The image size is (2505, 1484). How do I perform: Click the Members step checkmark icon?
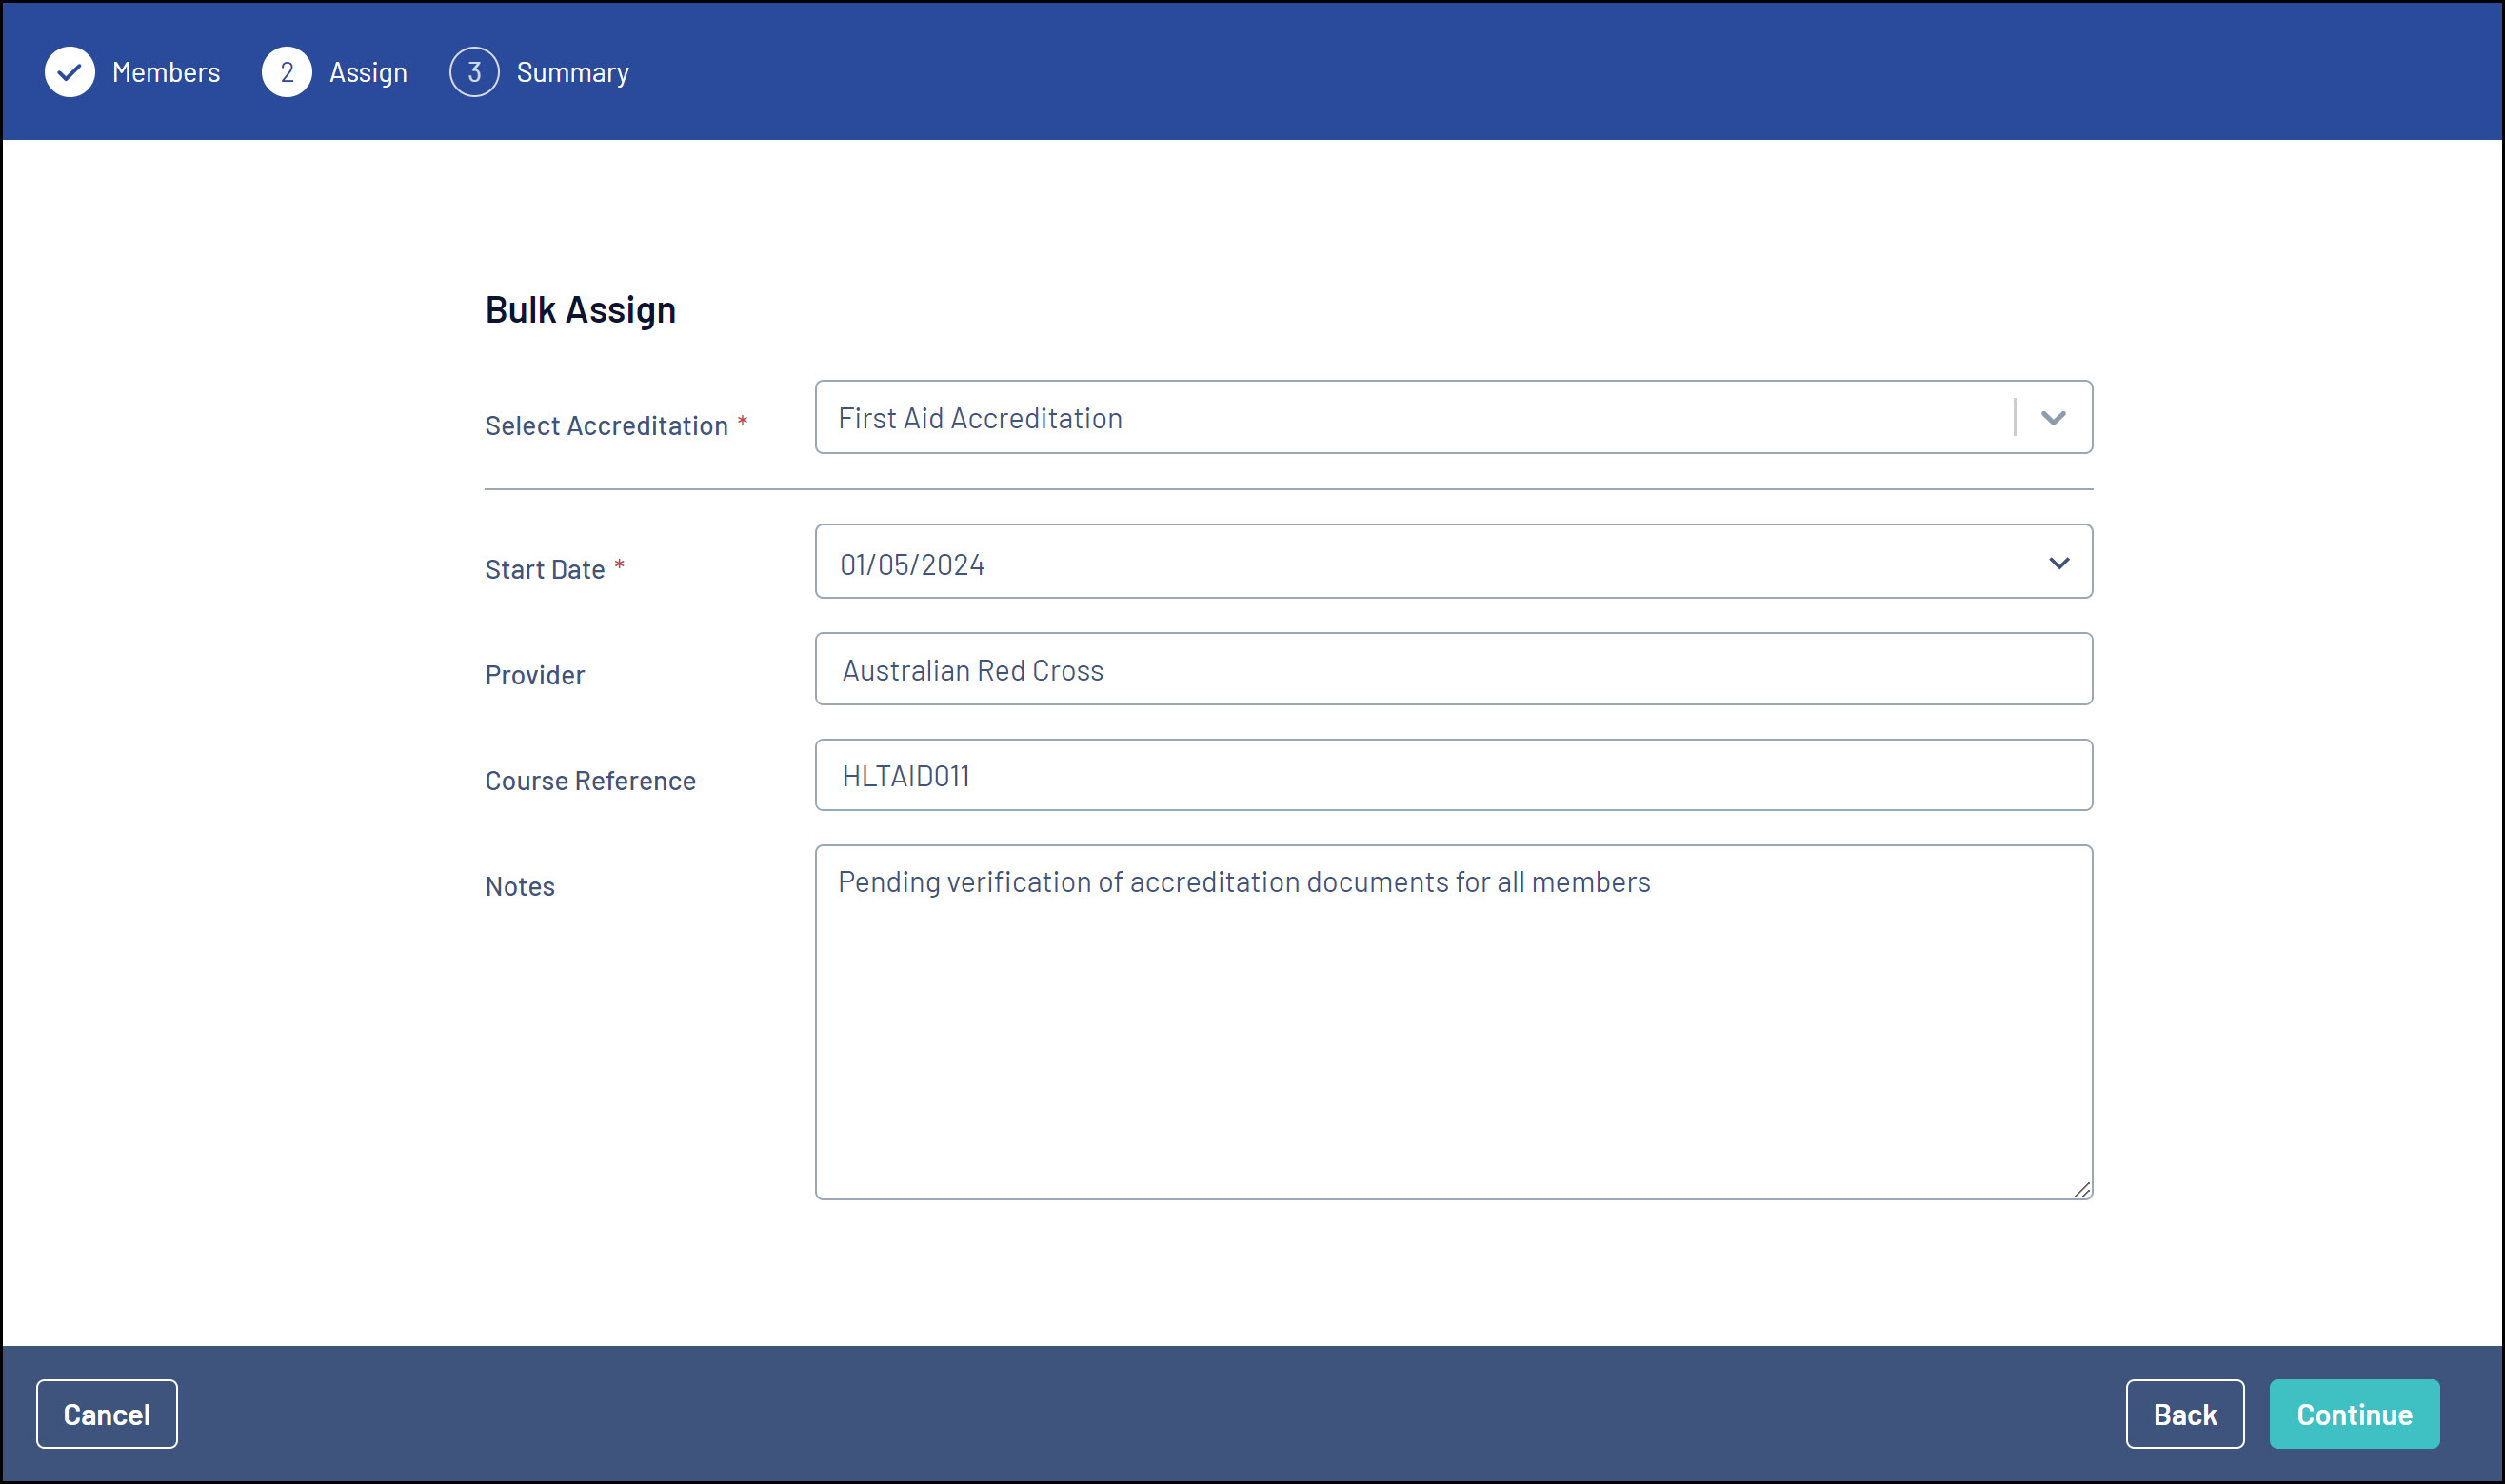[69, 72]
